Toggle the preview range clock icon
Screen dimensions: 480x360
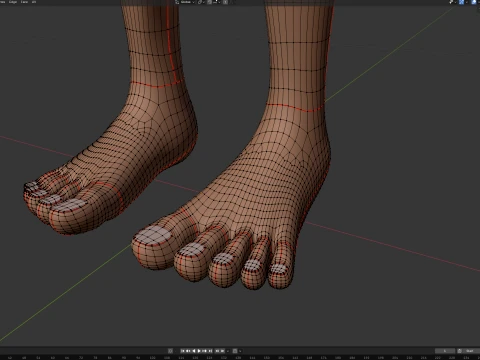click(x=460, y=351)
